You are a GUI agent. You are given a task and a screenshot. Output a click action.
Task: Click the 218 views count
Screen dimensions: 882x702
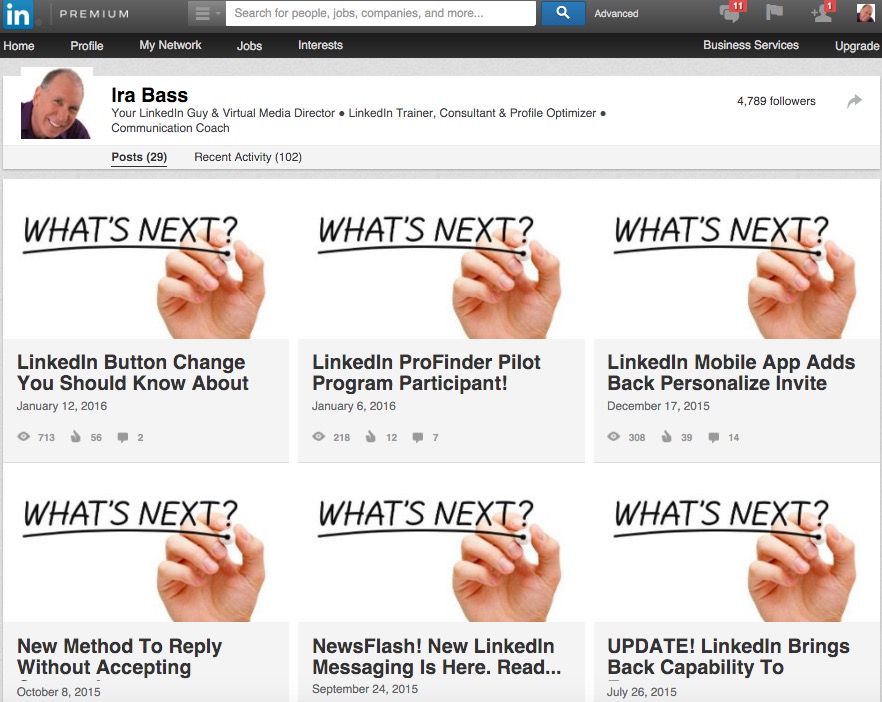(x=341, y=438)
